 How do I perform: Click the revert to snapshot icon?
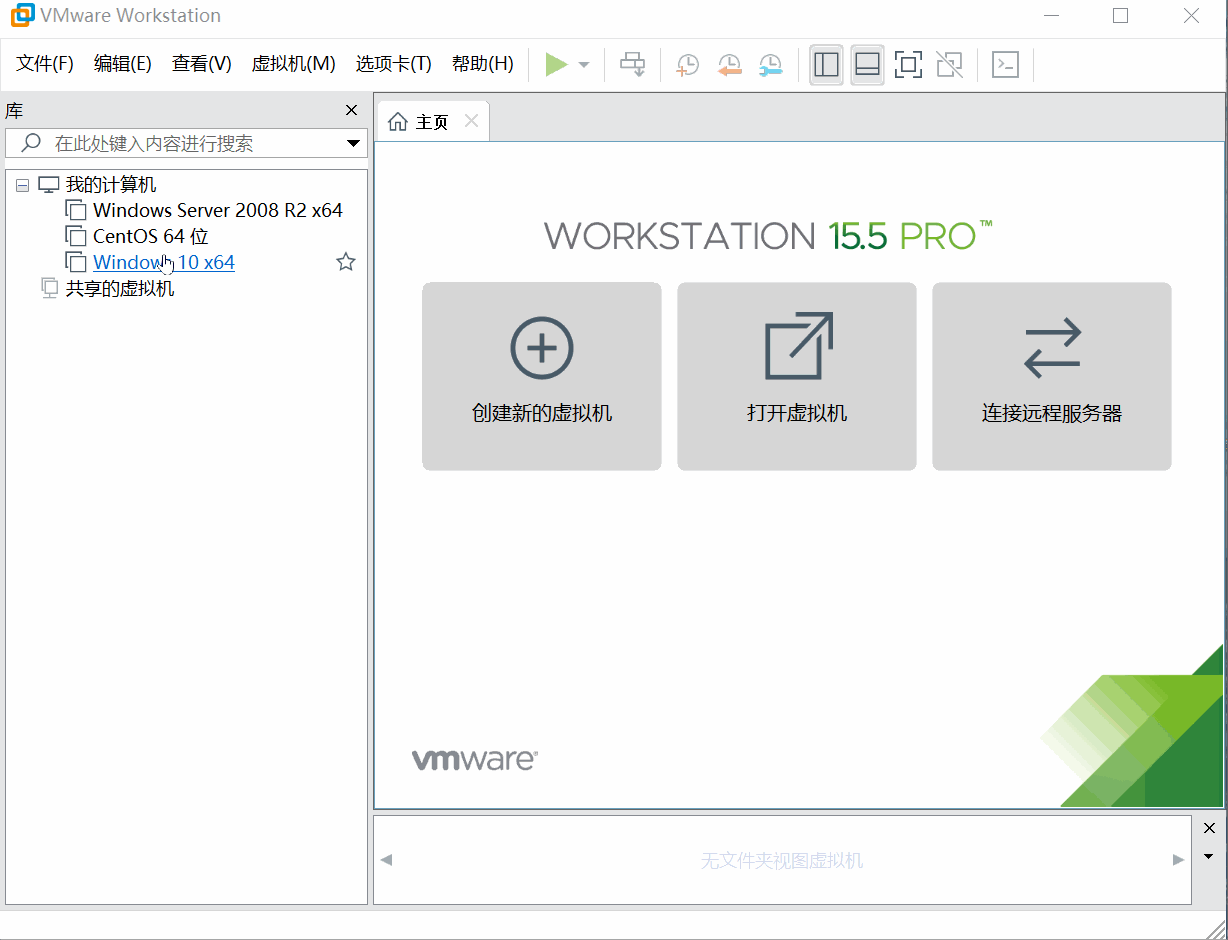point(729,65)
